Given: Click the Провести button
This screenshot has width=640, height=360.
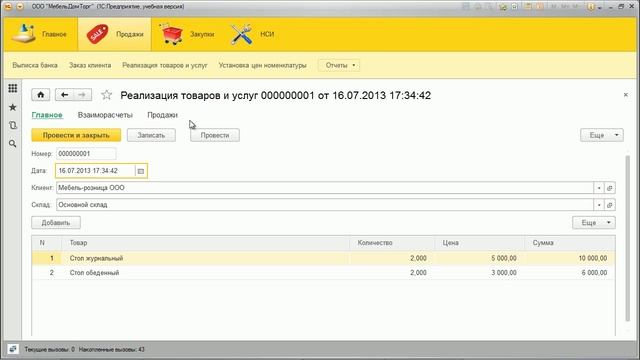Looking at the screenshot, I should click(x=215, y=135).
